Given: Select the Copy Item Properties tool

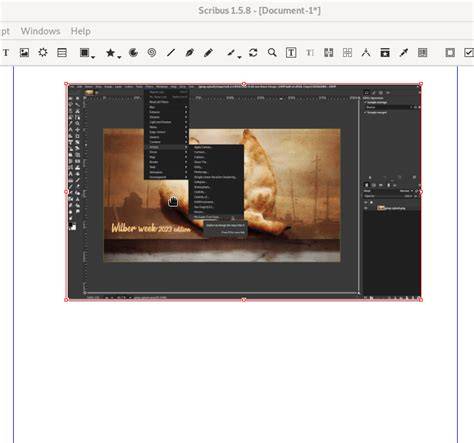Looking at the screenshot, I should point(385,53).
